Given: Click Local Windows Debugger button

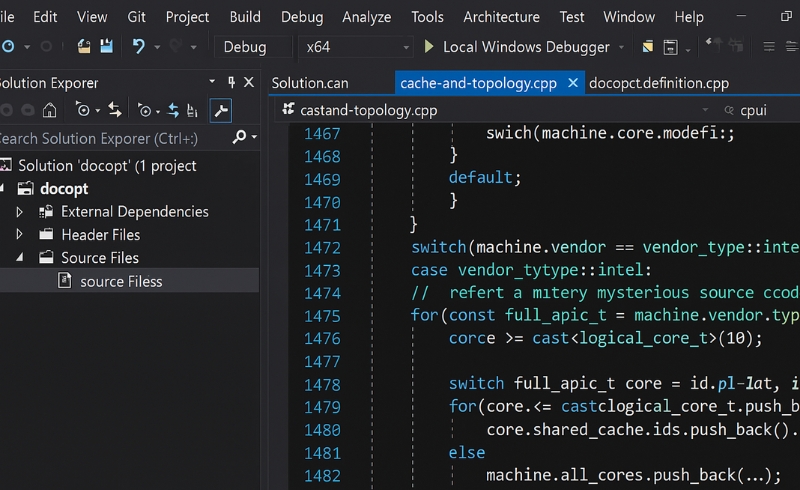Looking at the screenshot, I should [526, 47].
